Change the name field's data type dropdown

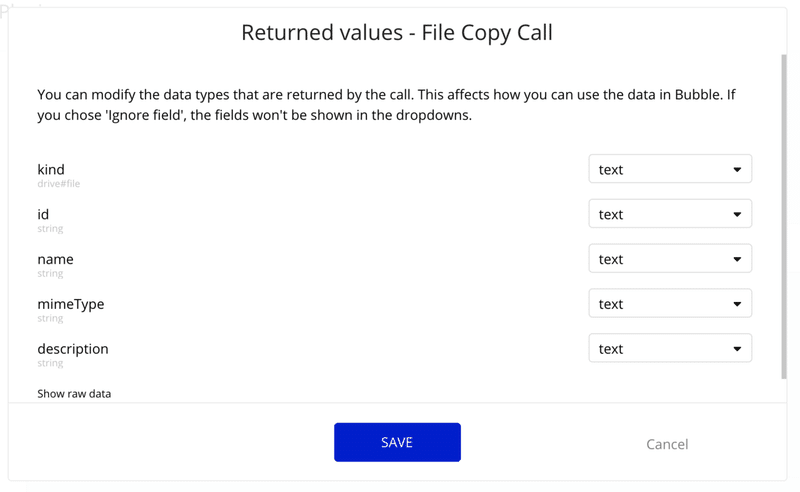click(670, 259)
